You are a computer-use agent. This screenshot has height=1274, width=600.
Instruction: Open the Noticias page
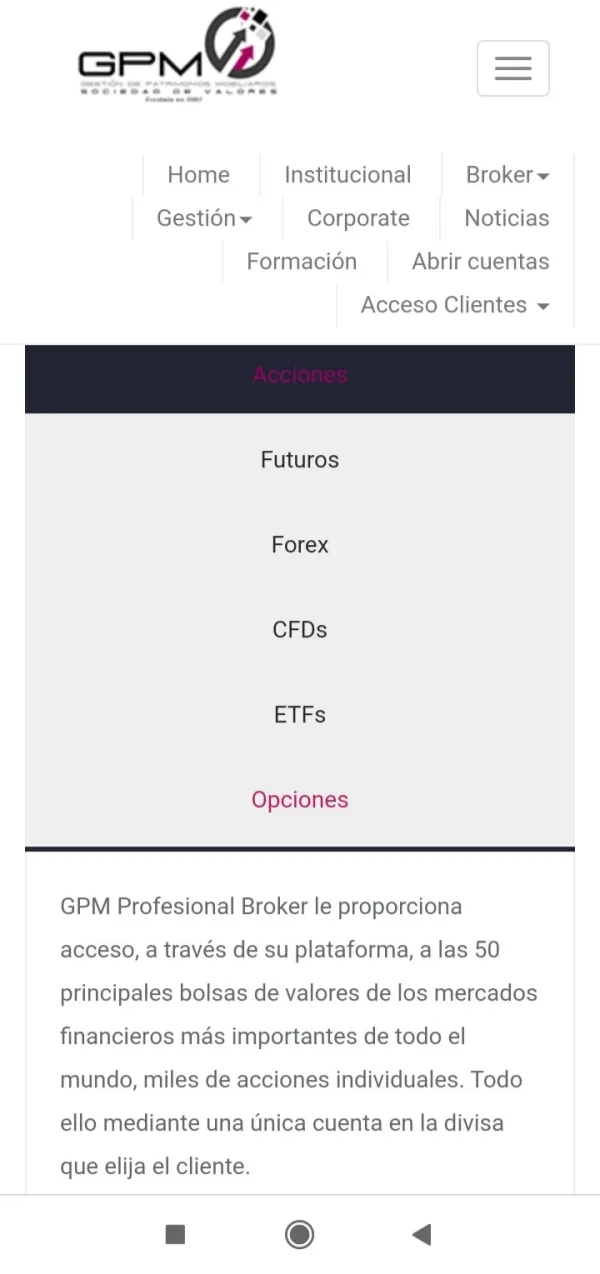pos(507,218)
